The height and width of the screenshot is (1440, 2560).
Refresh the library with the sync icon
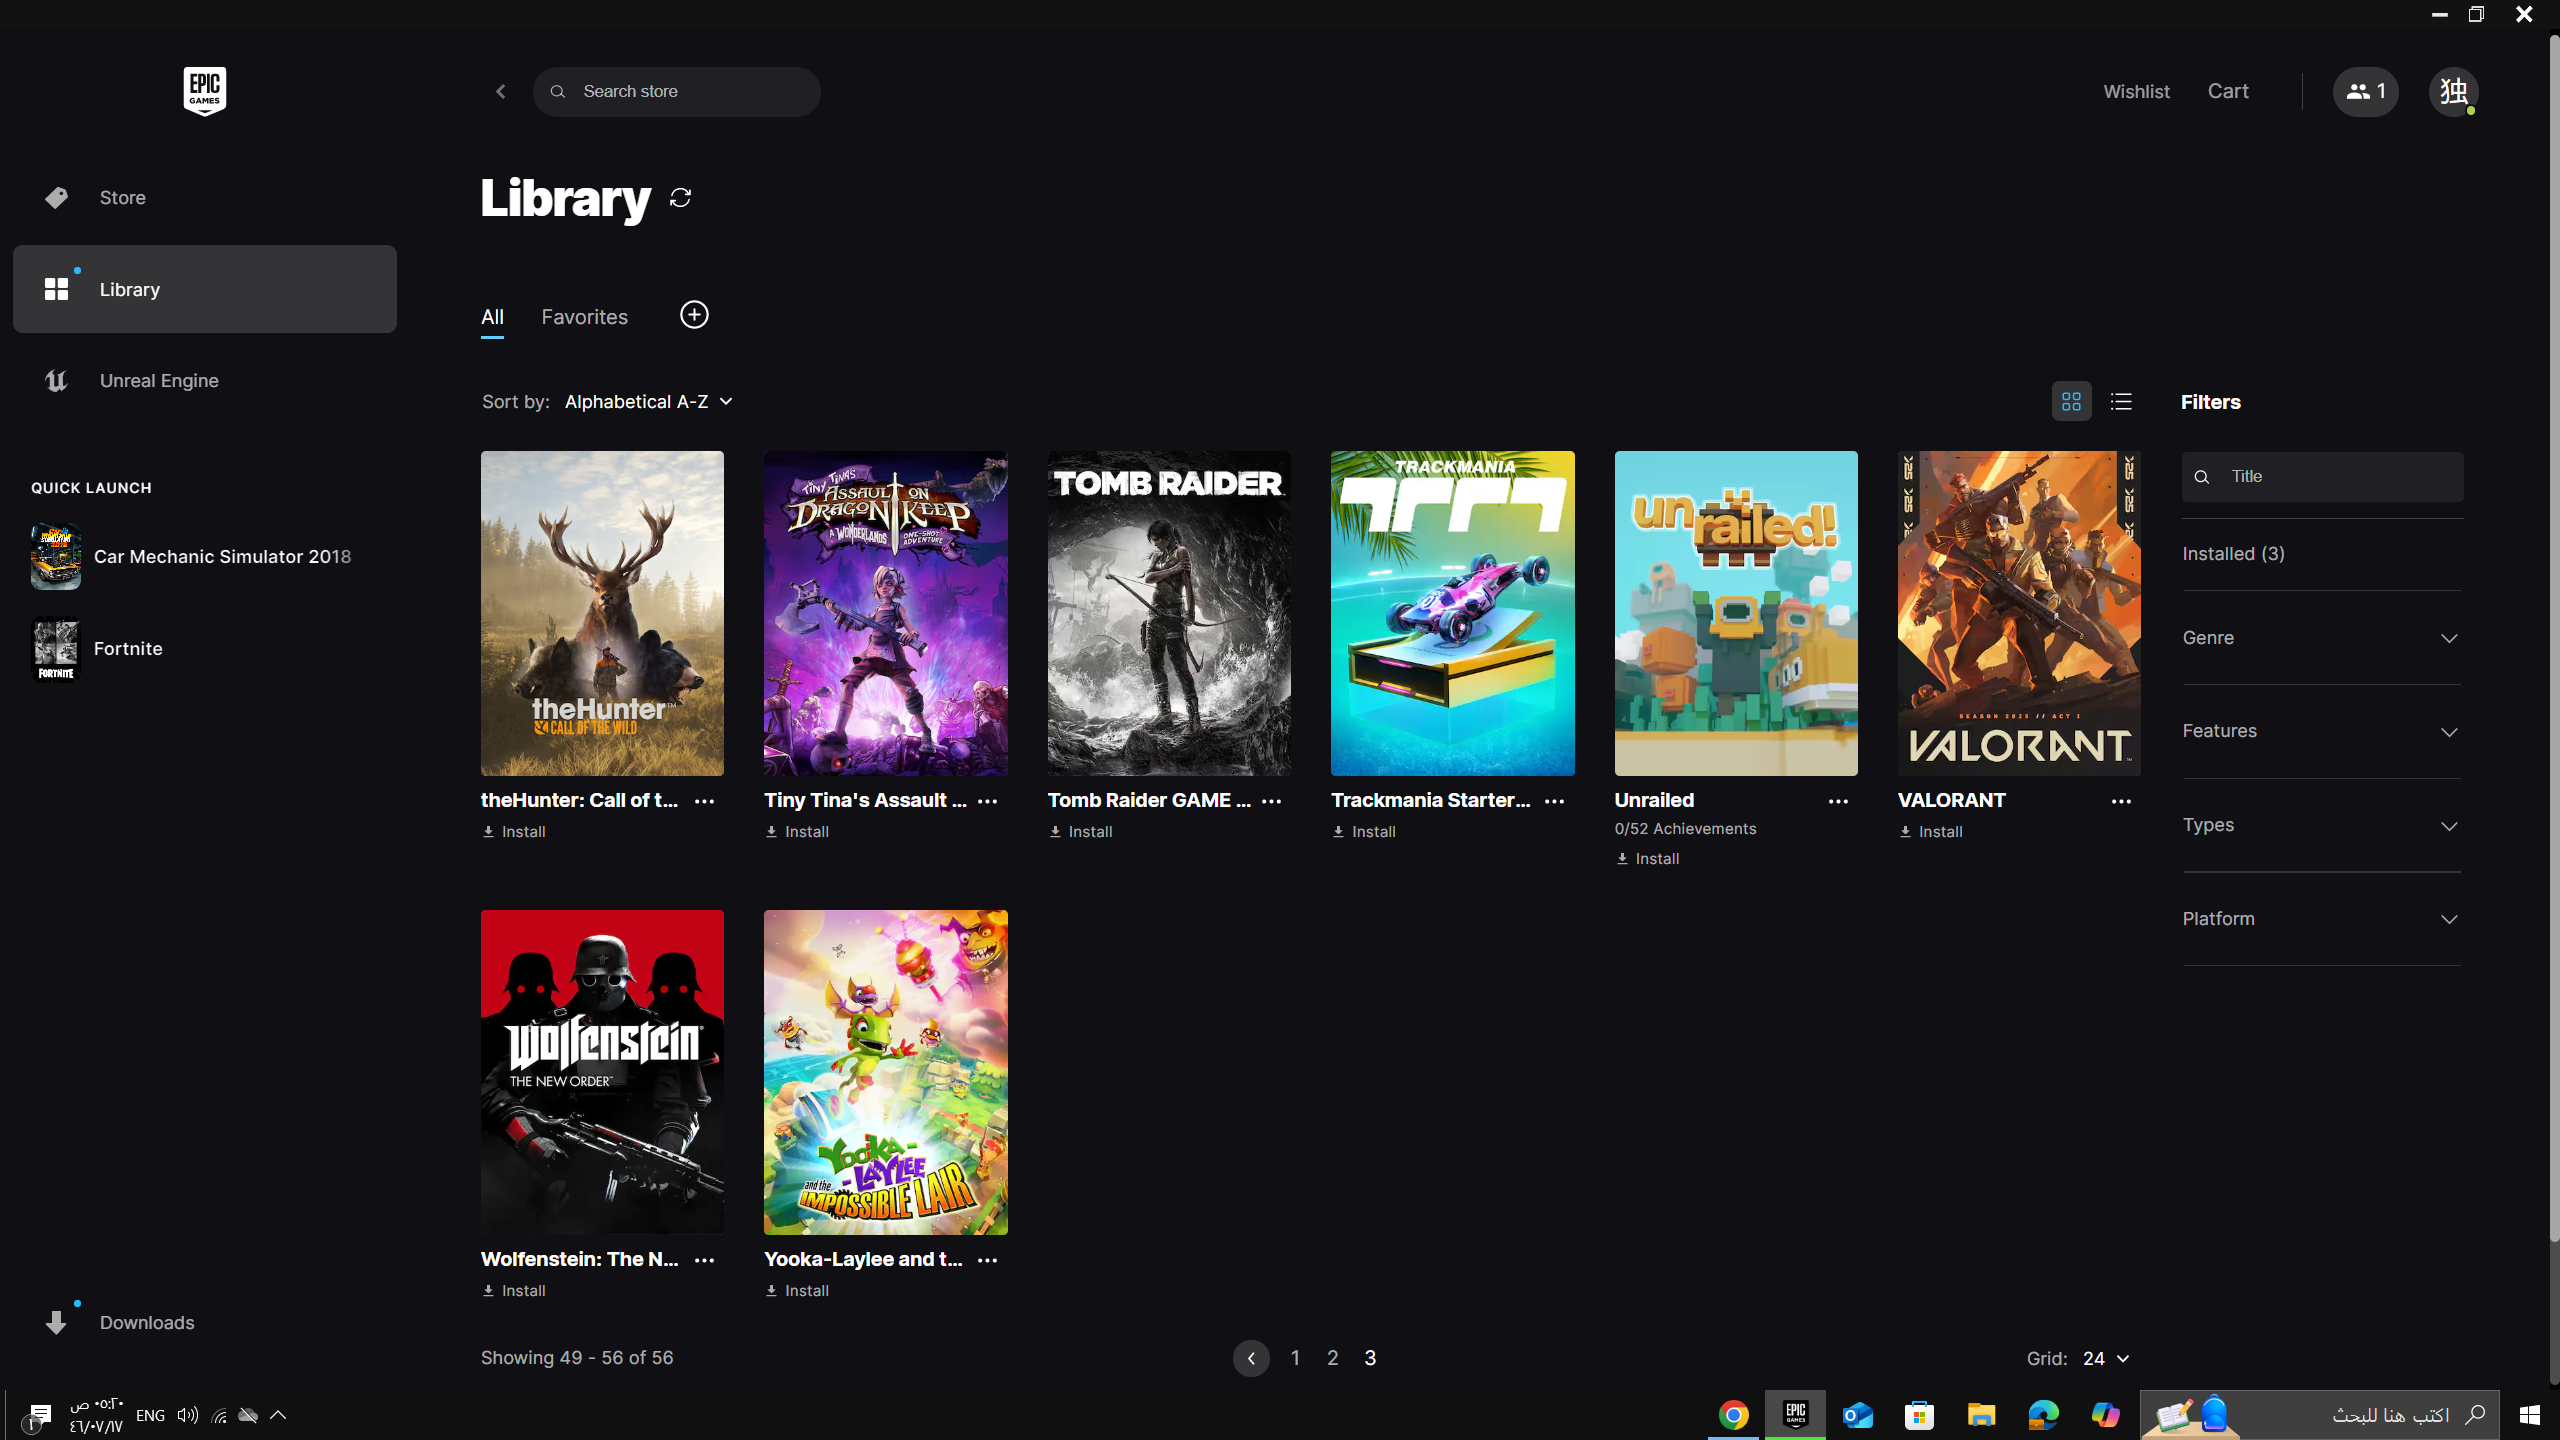[681, 198]
